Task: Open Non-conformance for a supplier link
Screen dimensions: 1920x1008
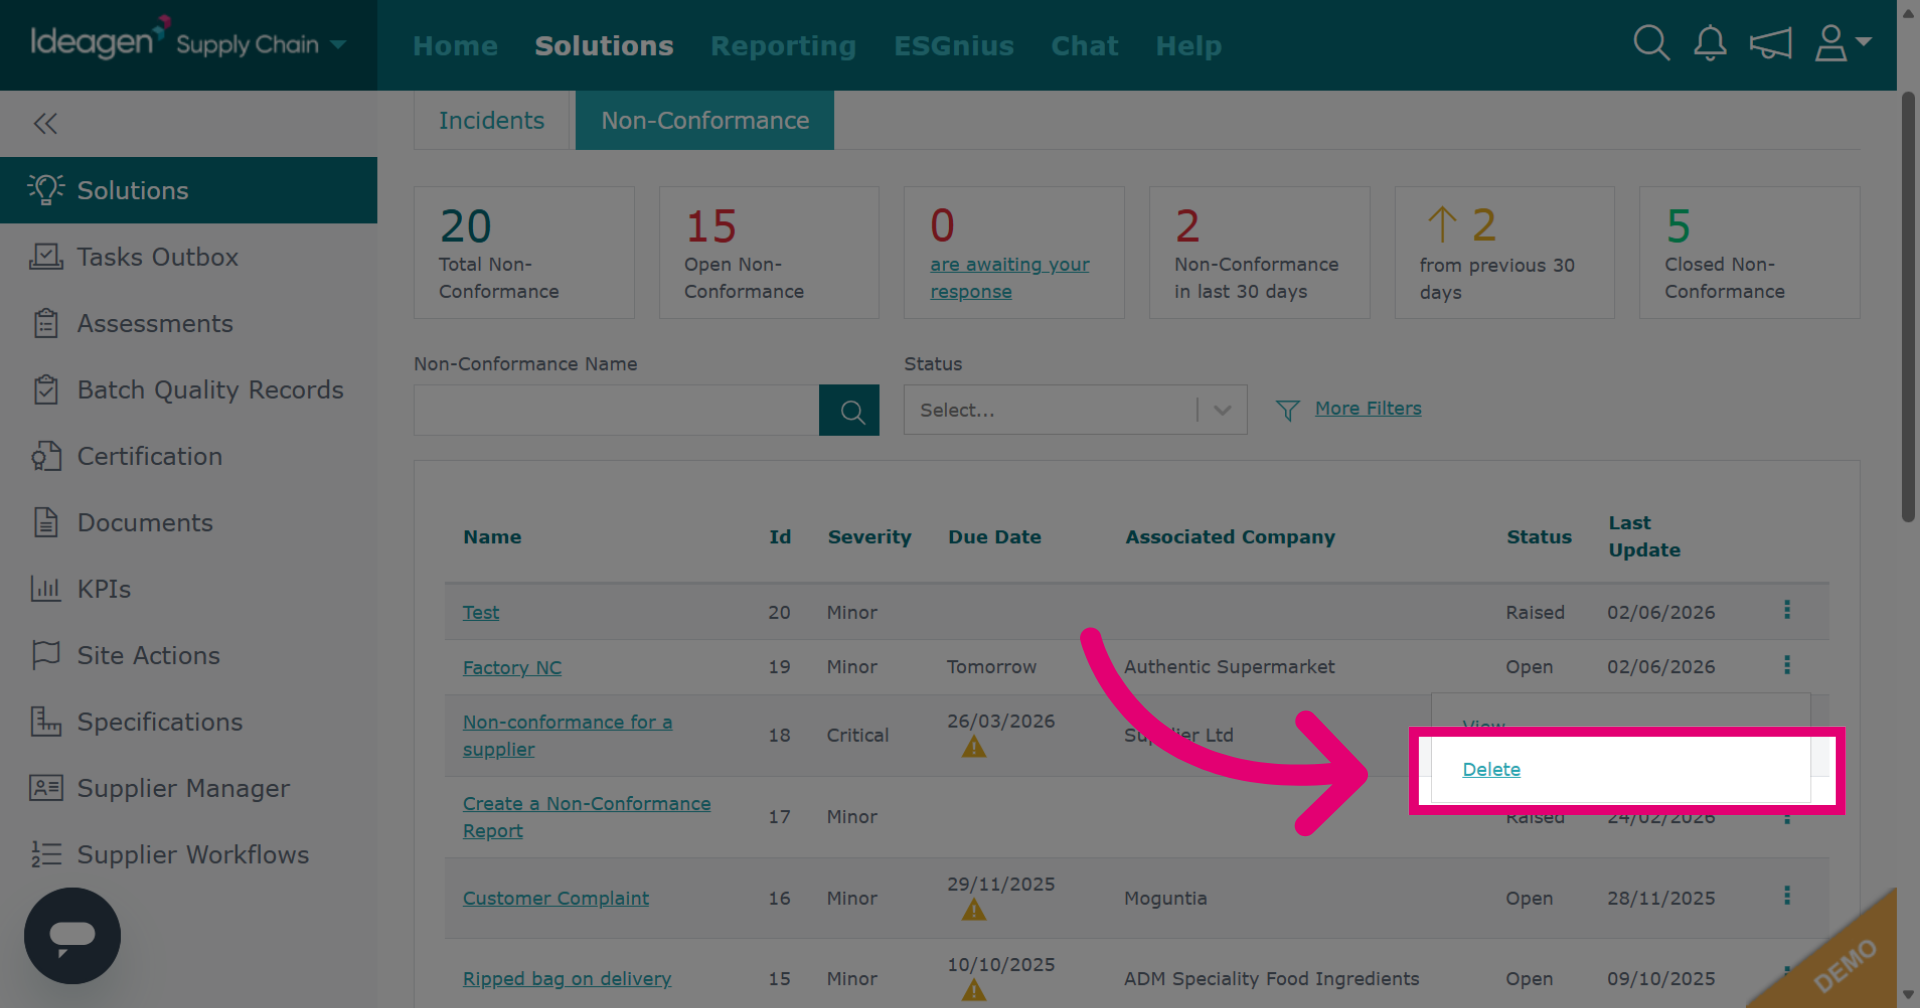Action: [x=567, y=735]
